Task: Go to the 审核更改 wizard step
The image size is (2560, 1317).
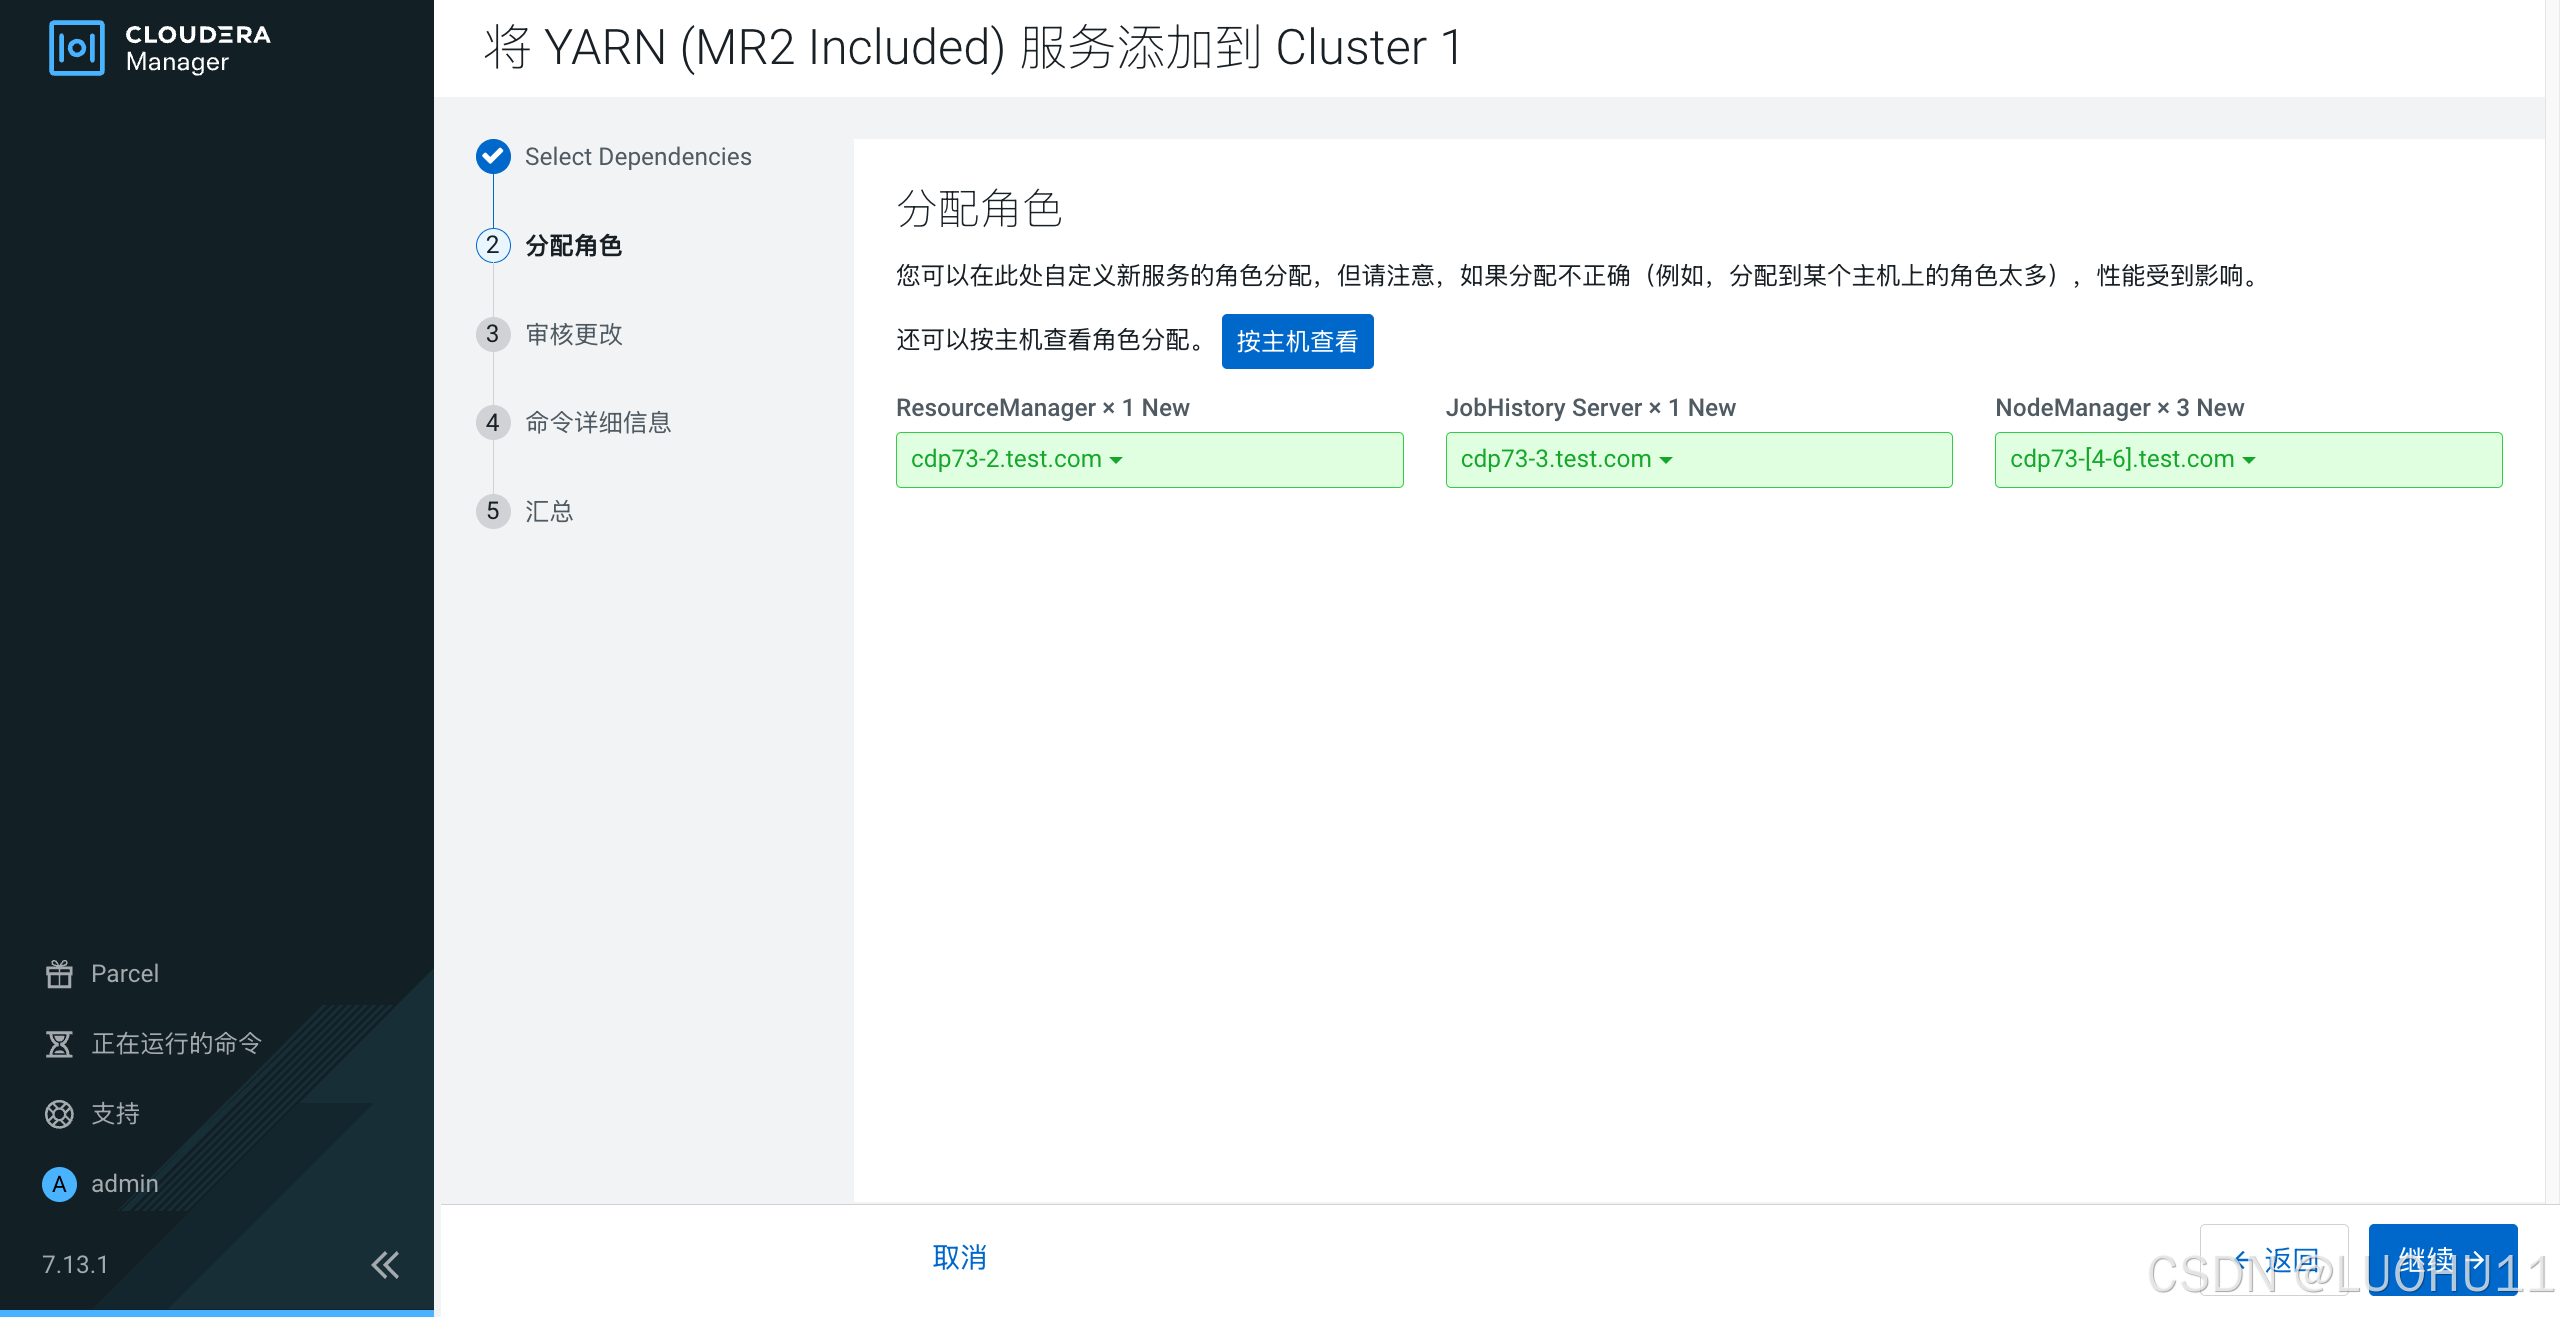Action: (574, 334)
